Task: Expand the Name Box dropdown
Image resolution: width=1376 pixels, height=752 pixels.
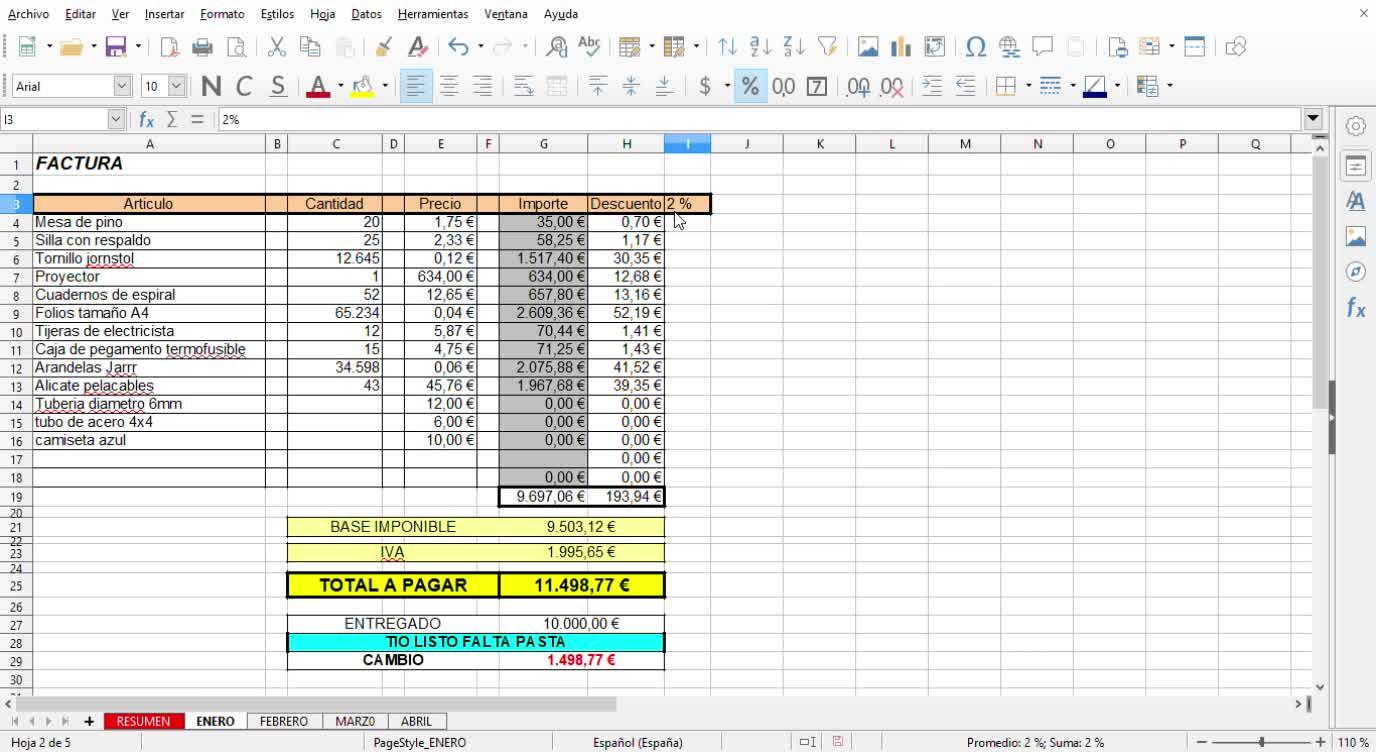Action: pyautogui.click(x=115, y=119)
